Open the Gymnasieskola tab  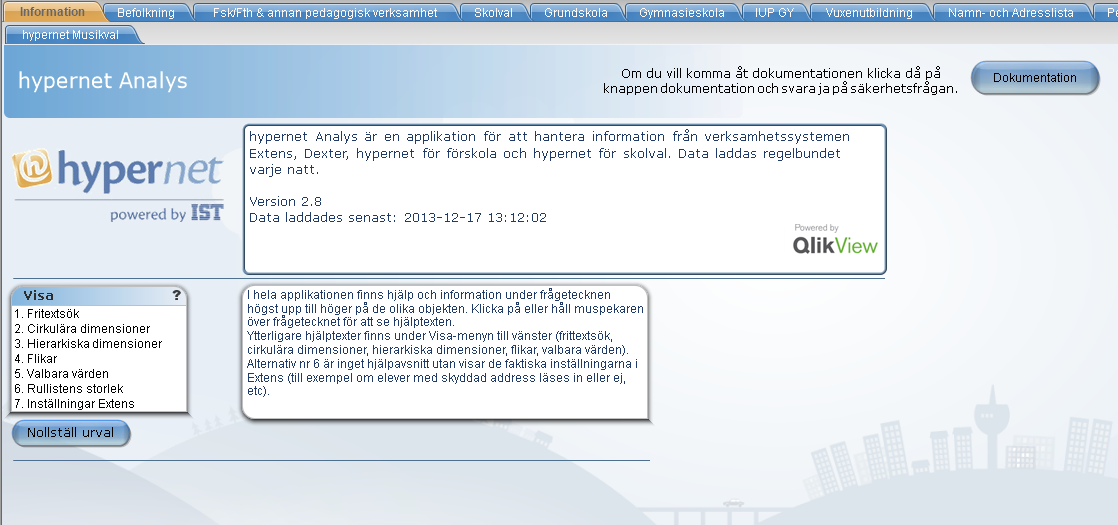click(x=682, y=13)
